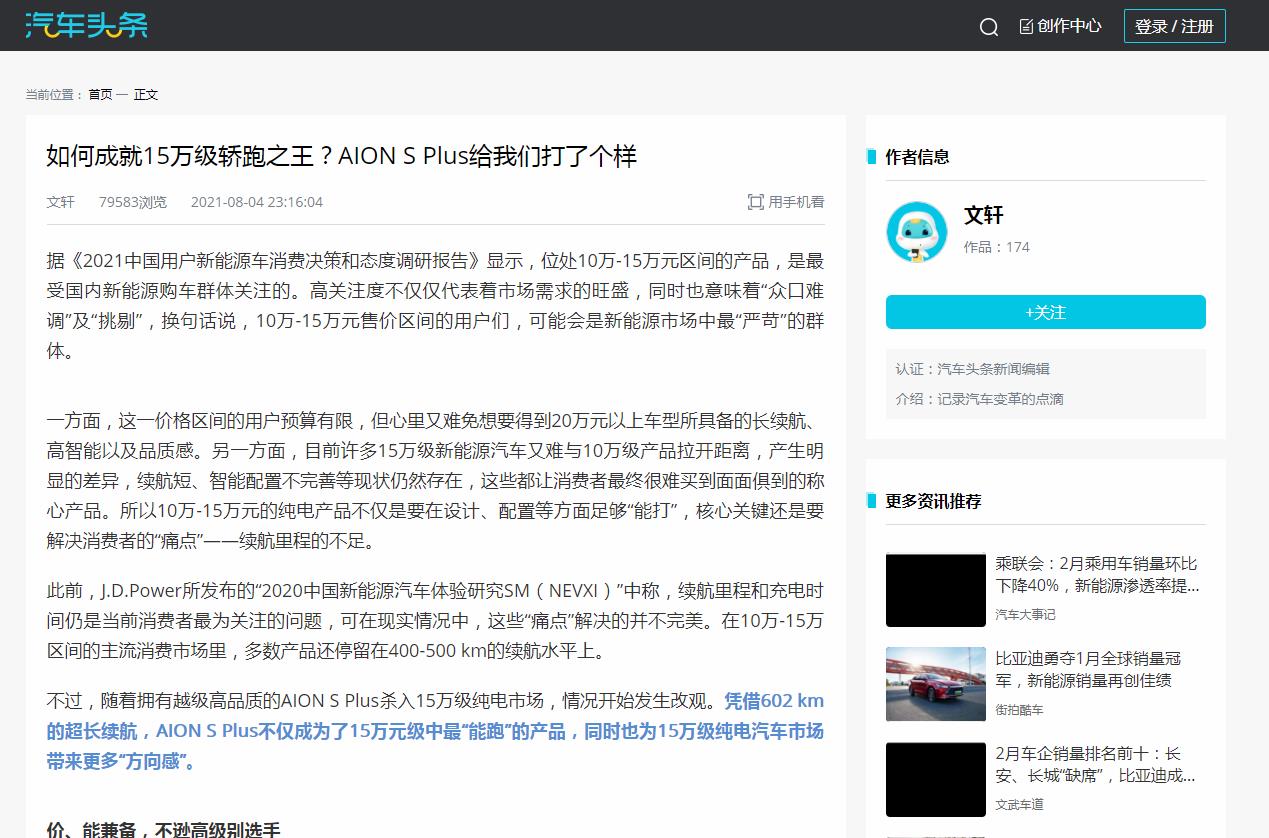
Task: Open the 乘联会 news thumbnail
Action: (x=936, y=590)
